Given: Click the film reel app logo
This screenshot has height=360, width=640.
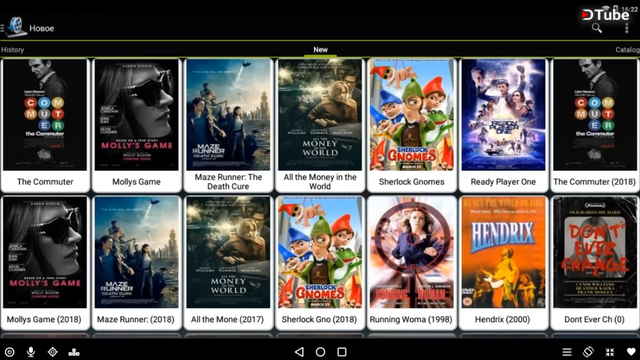Looking at the screenshot, I should (16, 27).
